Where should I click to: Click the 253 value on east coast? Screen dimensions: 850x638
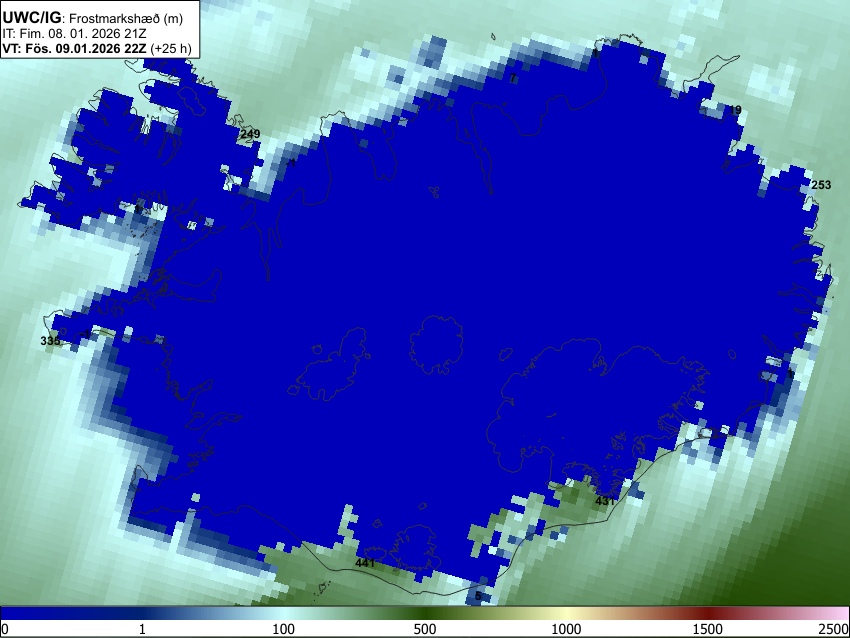(821, 185)
